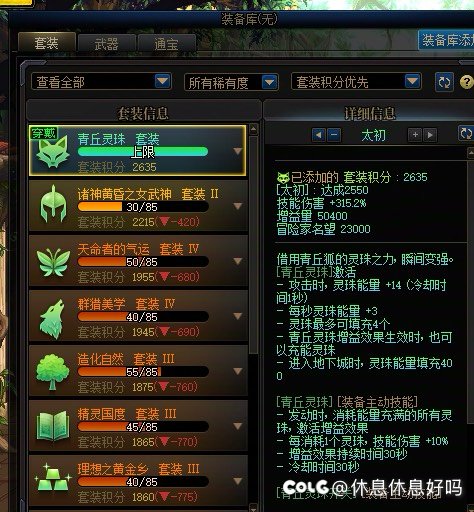Expand the 诸神黄昏之女武神 set entry arrow
This screenshot has width=474, height=512.
tap(238, 206)
